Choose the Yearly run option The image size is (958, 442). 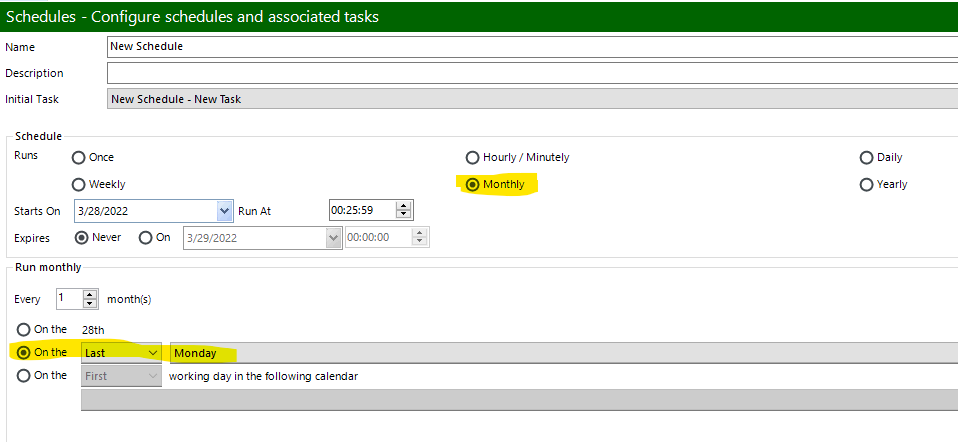pos(867,185)
